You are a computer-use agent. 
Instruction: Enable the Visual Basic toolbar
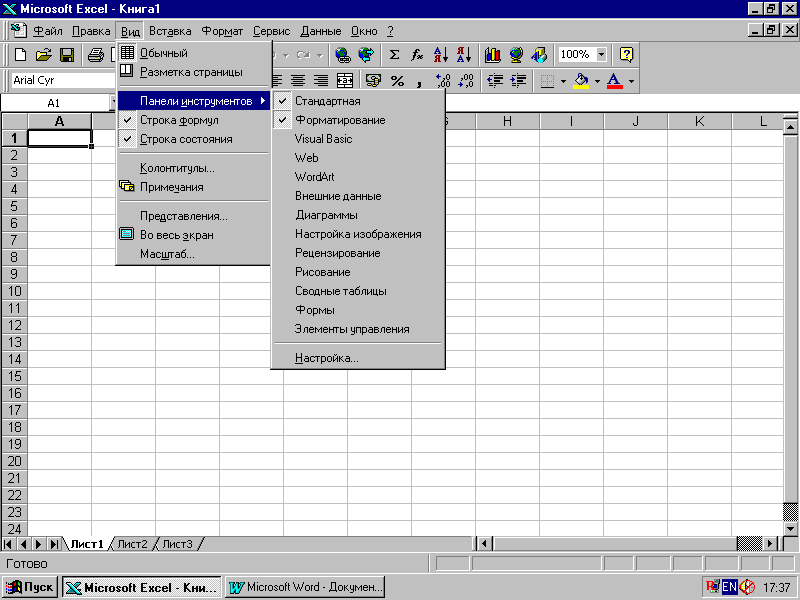[358, 139]
